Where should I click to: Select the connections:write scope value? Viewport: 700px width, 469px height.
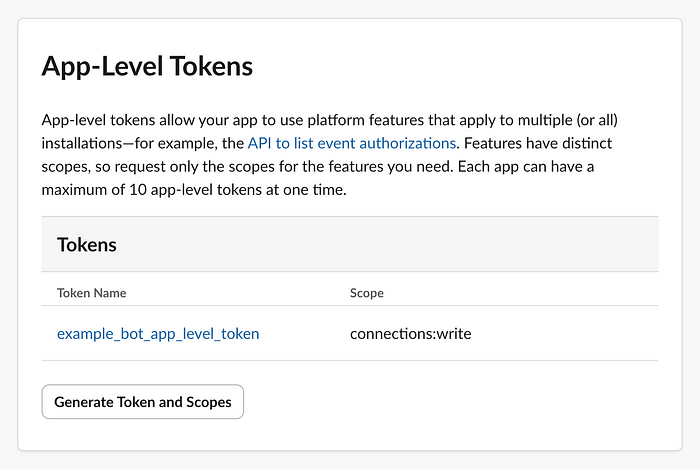tap(410, 334)
